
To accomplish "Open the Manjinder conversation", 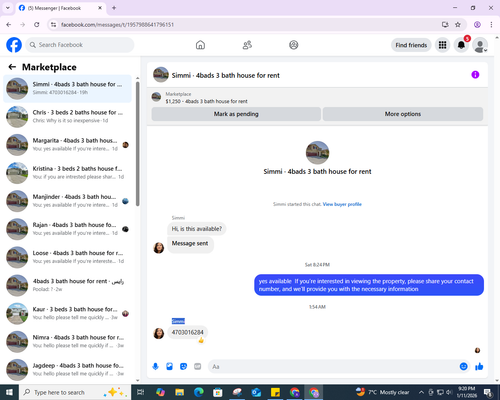I will (67, 201).
